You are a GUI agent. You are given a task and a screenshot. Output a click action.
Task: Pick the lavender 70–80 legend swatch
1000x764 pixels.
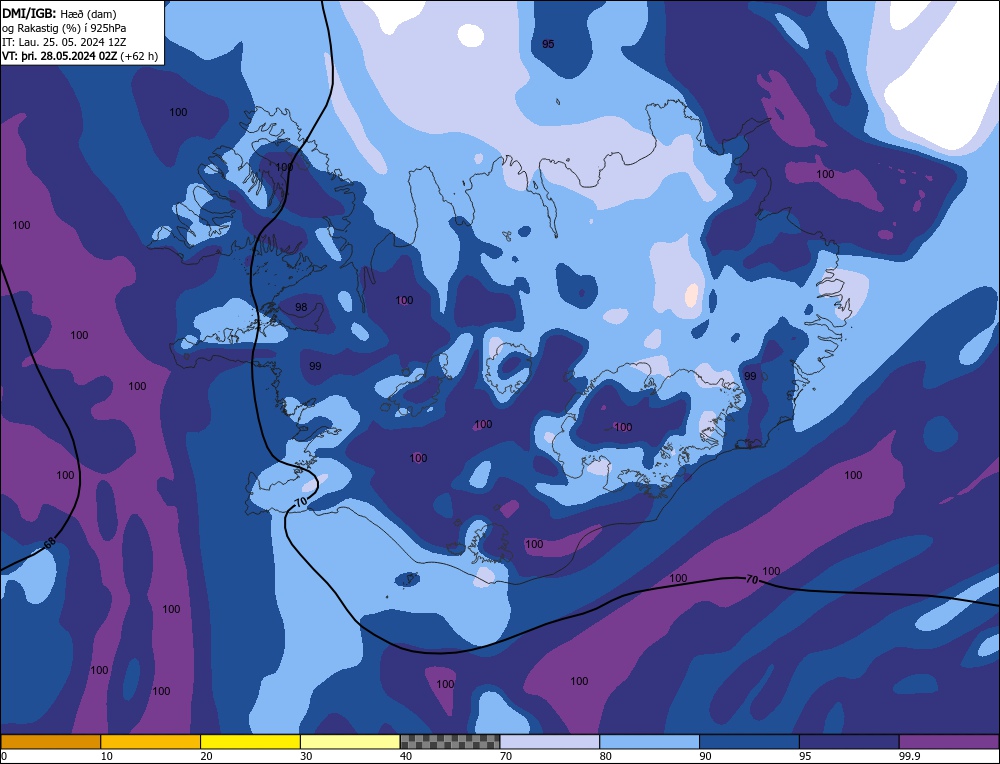point(550,742)
